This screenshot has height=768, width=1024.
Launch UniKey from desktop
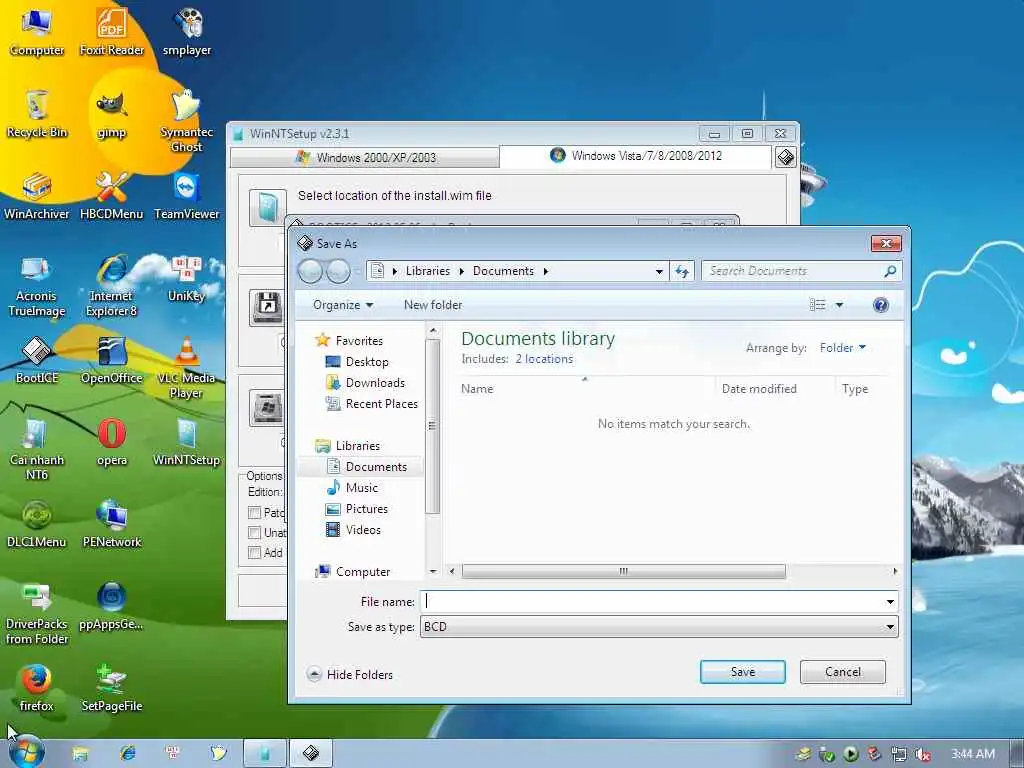[187, 278]
